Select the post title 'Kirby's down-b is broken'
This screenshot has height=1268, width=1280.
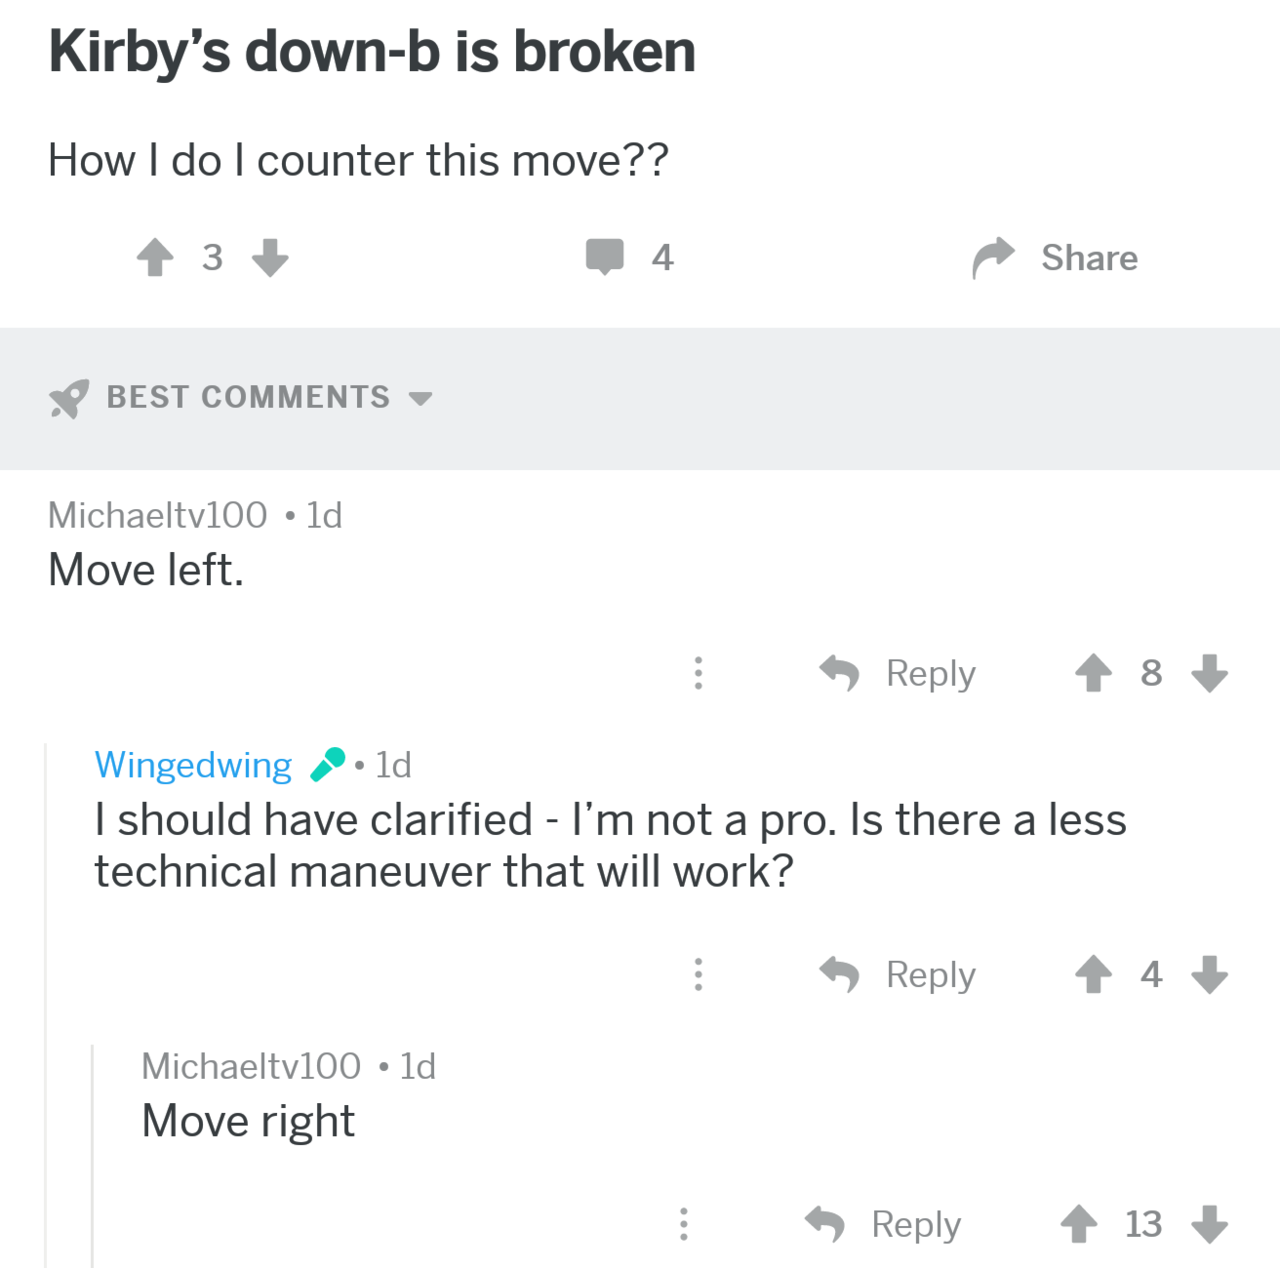point(371,52)
